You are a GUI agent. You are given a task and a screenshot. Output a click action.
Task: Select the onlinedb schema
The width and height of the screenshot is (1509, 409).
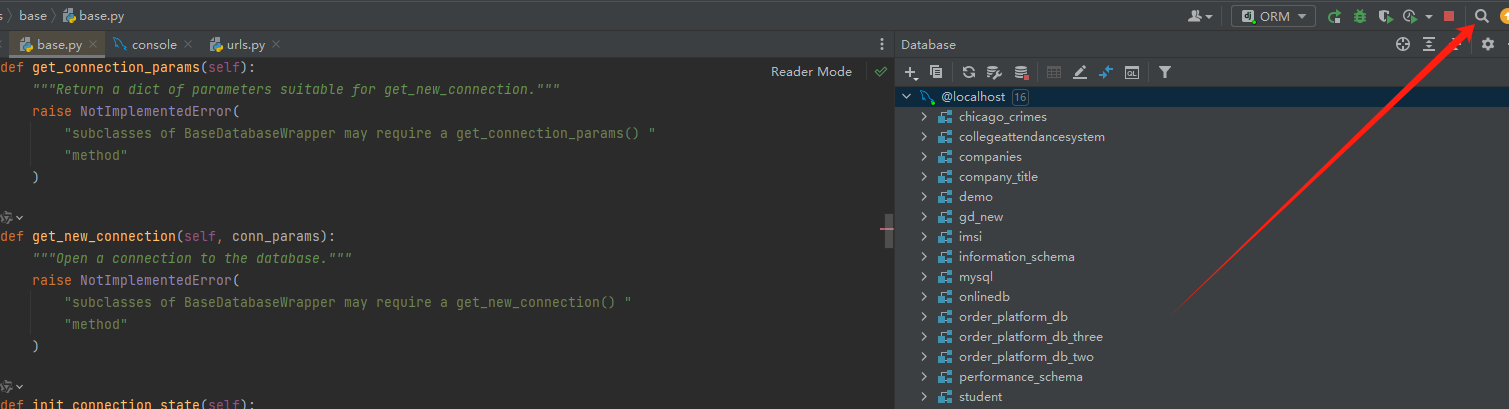coord(984,297)
